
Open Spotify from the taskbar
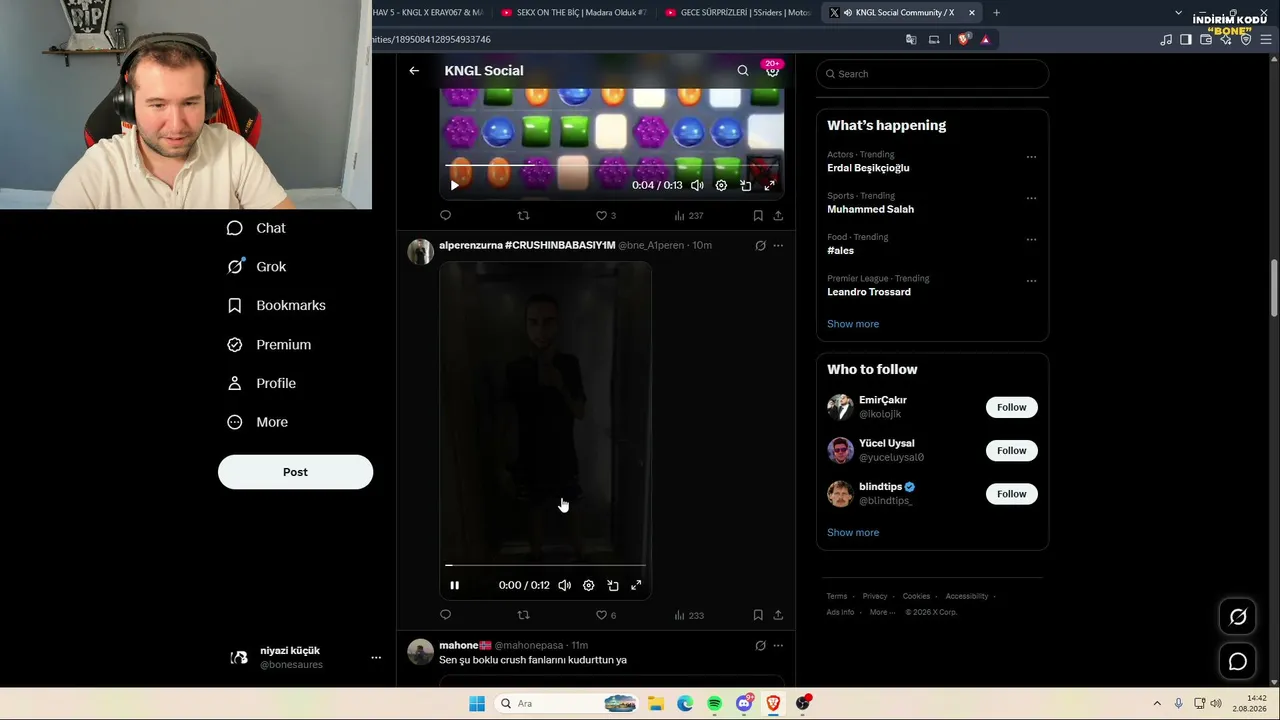click(x=714, y=704)
